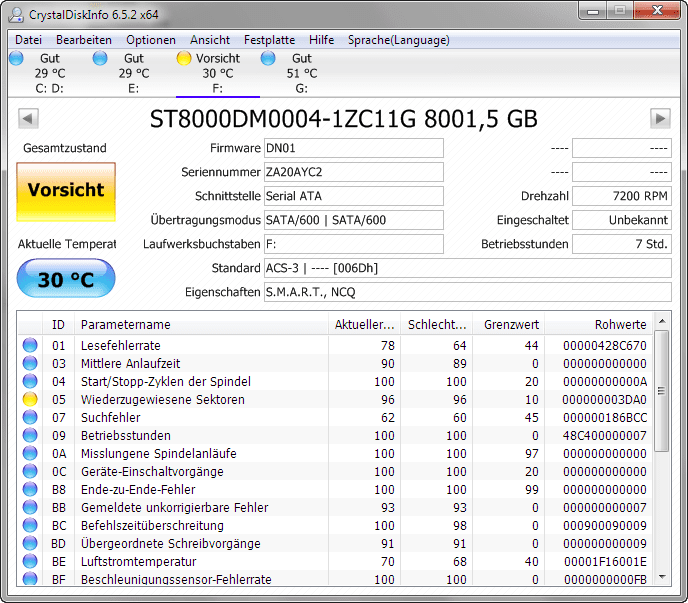This screenshot has width=688, height=603.
Task: Click the Eigenschaften field S.M.A.R.T., NCQ
Action: click(x=468, y=292)
